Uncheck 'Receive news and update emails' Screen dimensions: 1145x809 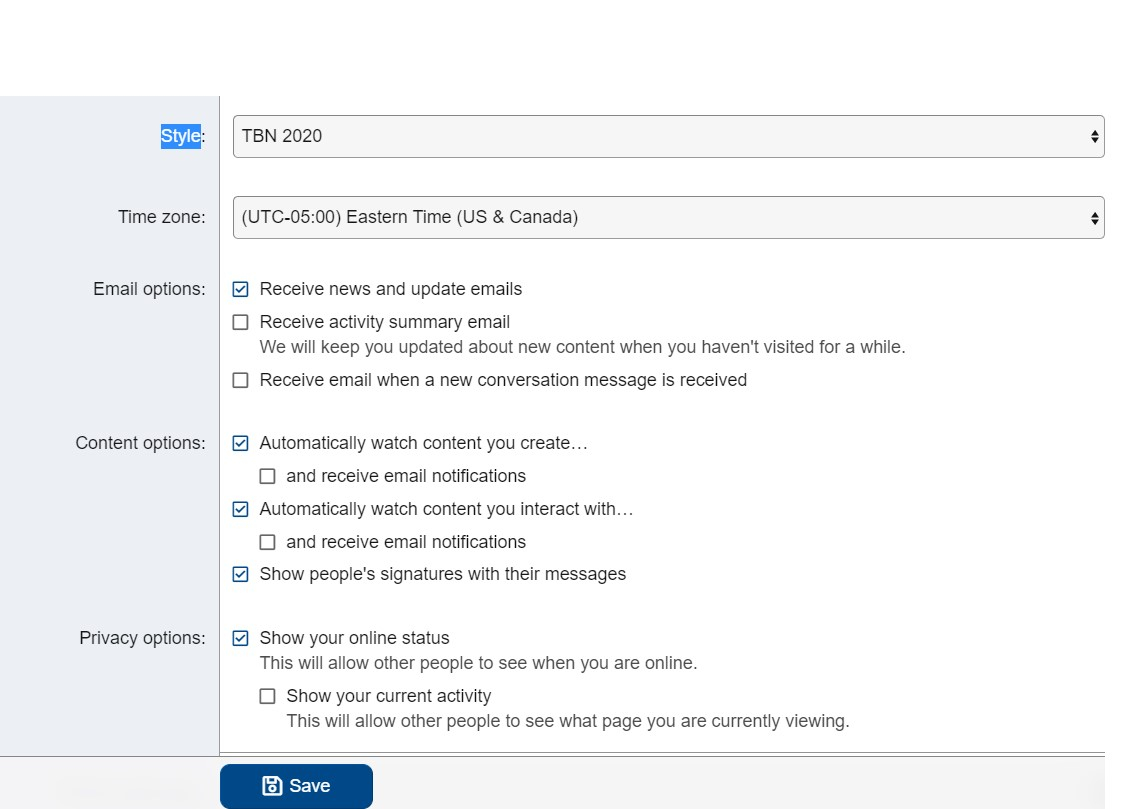[x=240, y=289]
